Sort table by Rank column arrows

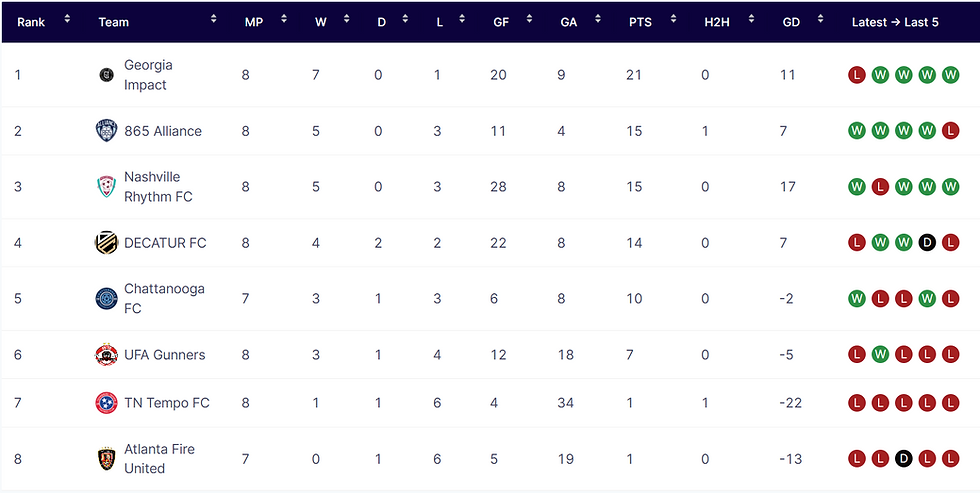coord(68,19)
